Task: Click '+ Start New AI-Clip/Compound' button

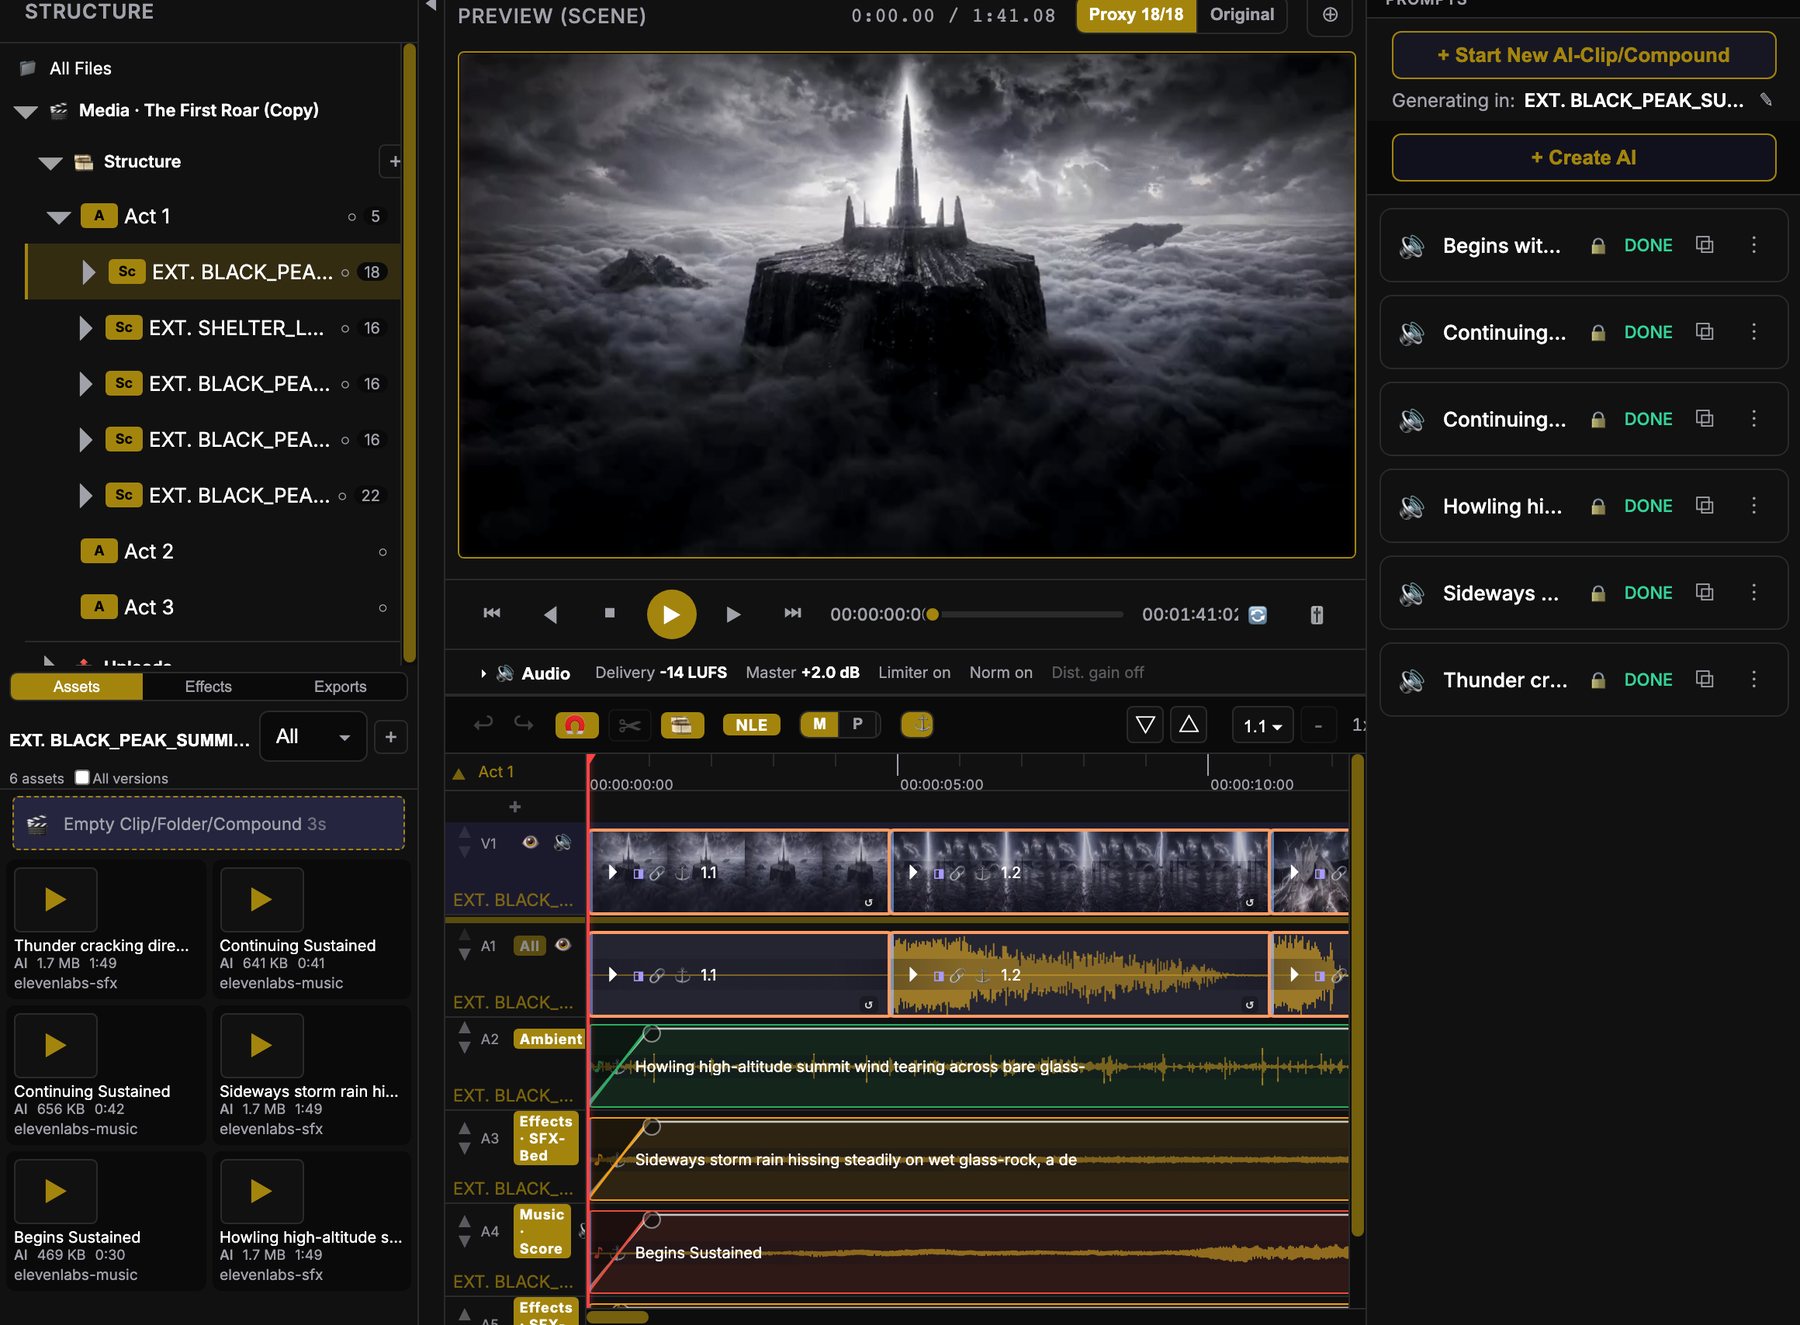Action: tap(1583, 55)
